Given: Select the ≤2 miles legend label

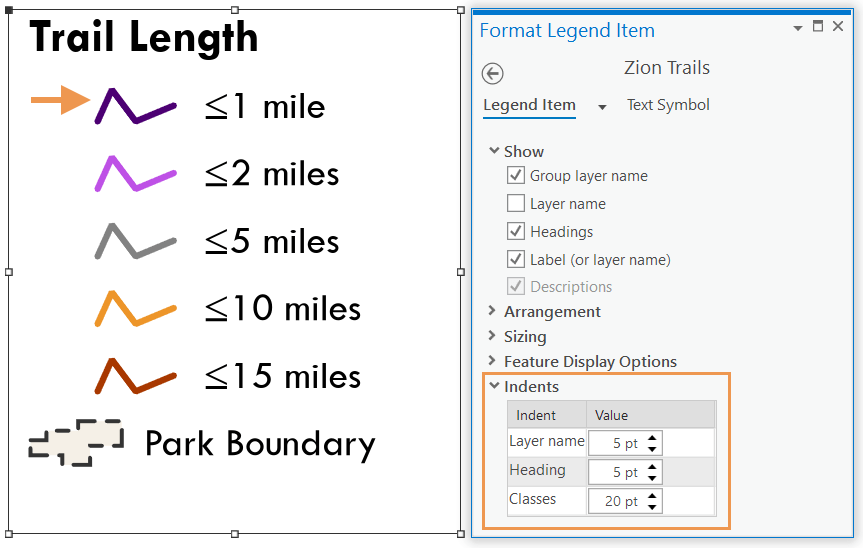Looking at the screenshot, I should pos(272,174).
